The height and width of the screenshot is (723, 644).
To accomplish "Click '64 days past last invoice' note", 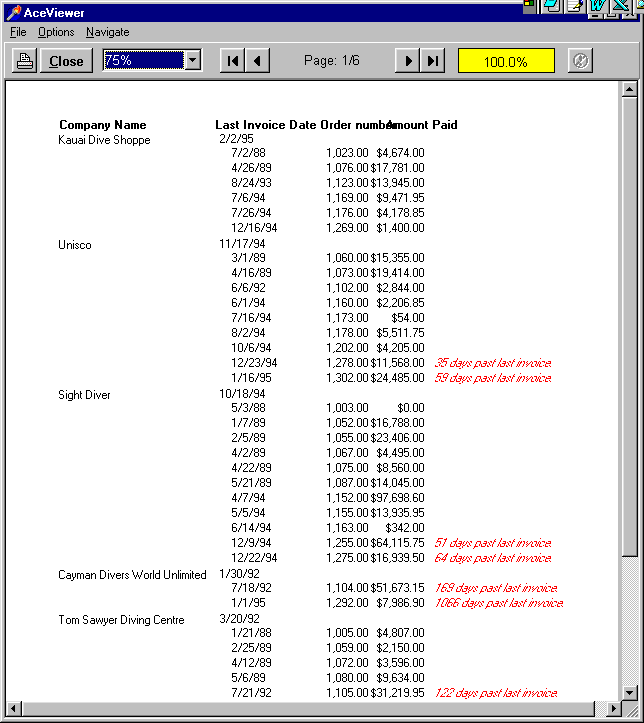I will click(493, 558).
